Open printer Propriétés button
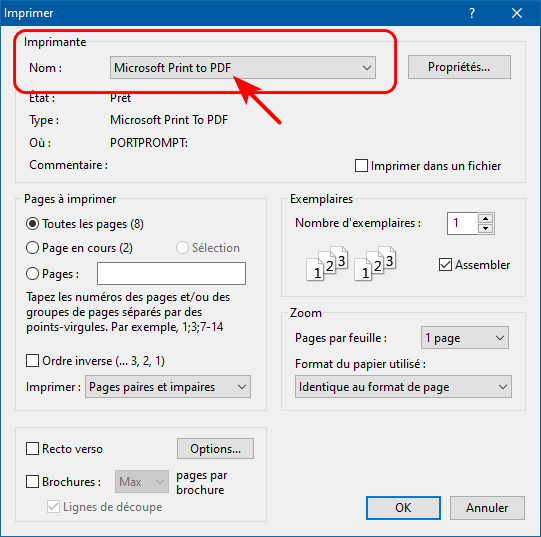The height and width of the screenshot is (537, 541). [x=459, y=67]
